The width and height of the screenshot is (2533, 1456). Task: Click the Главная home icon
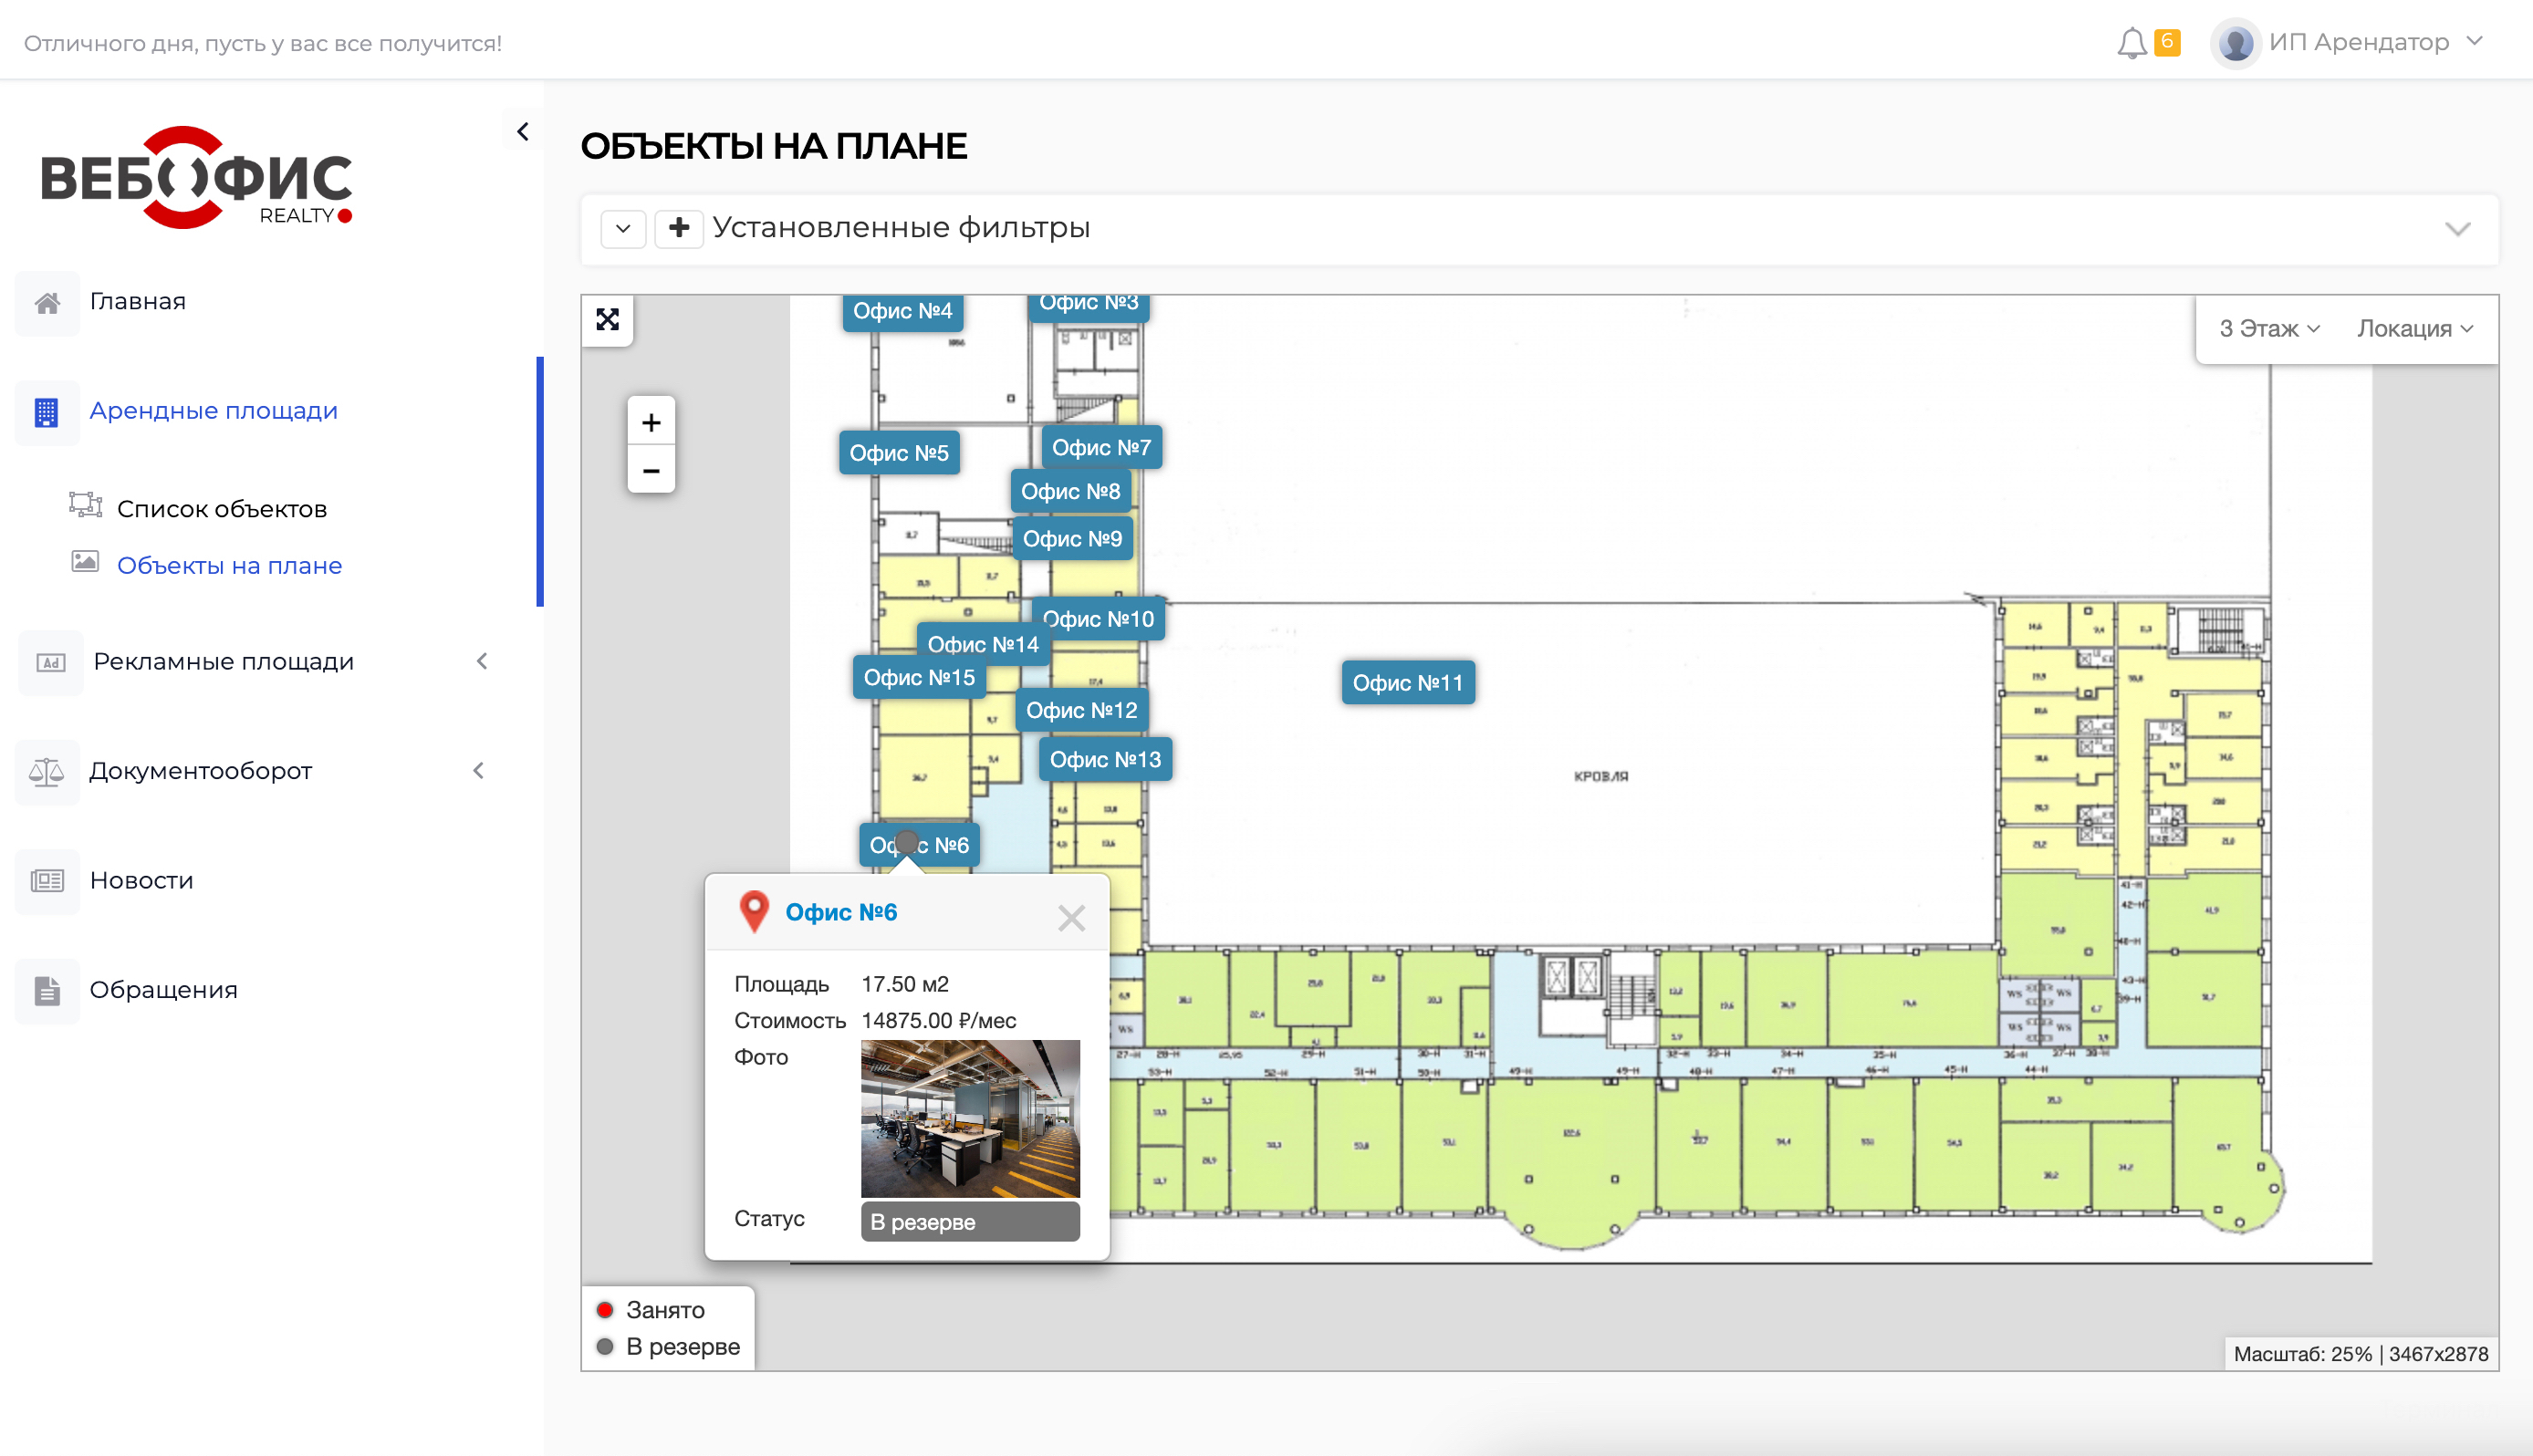click(47, 303)
